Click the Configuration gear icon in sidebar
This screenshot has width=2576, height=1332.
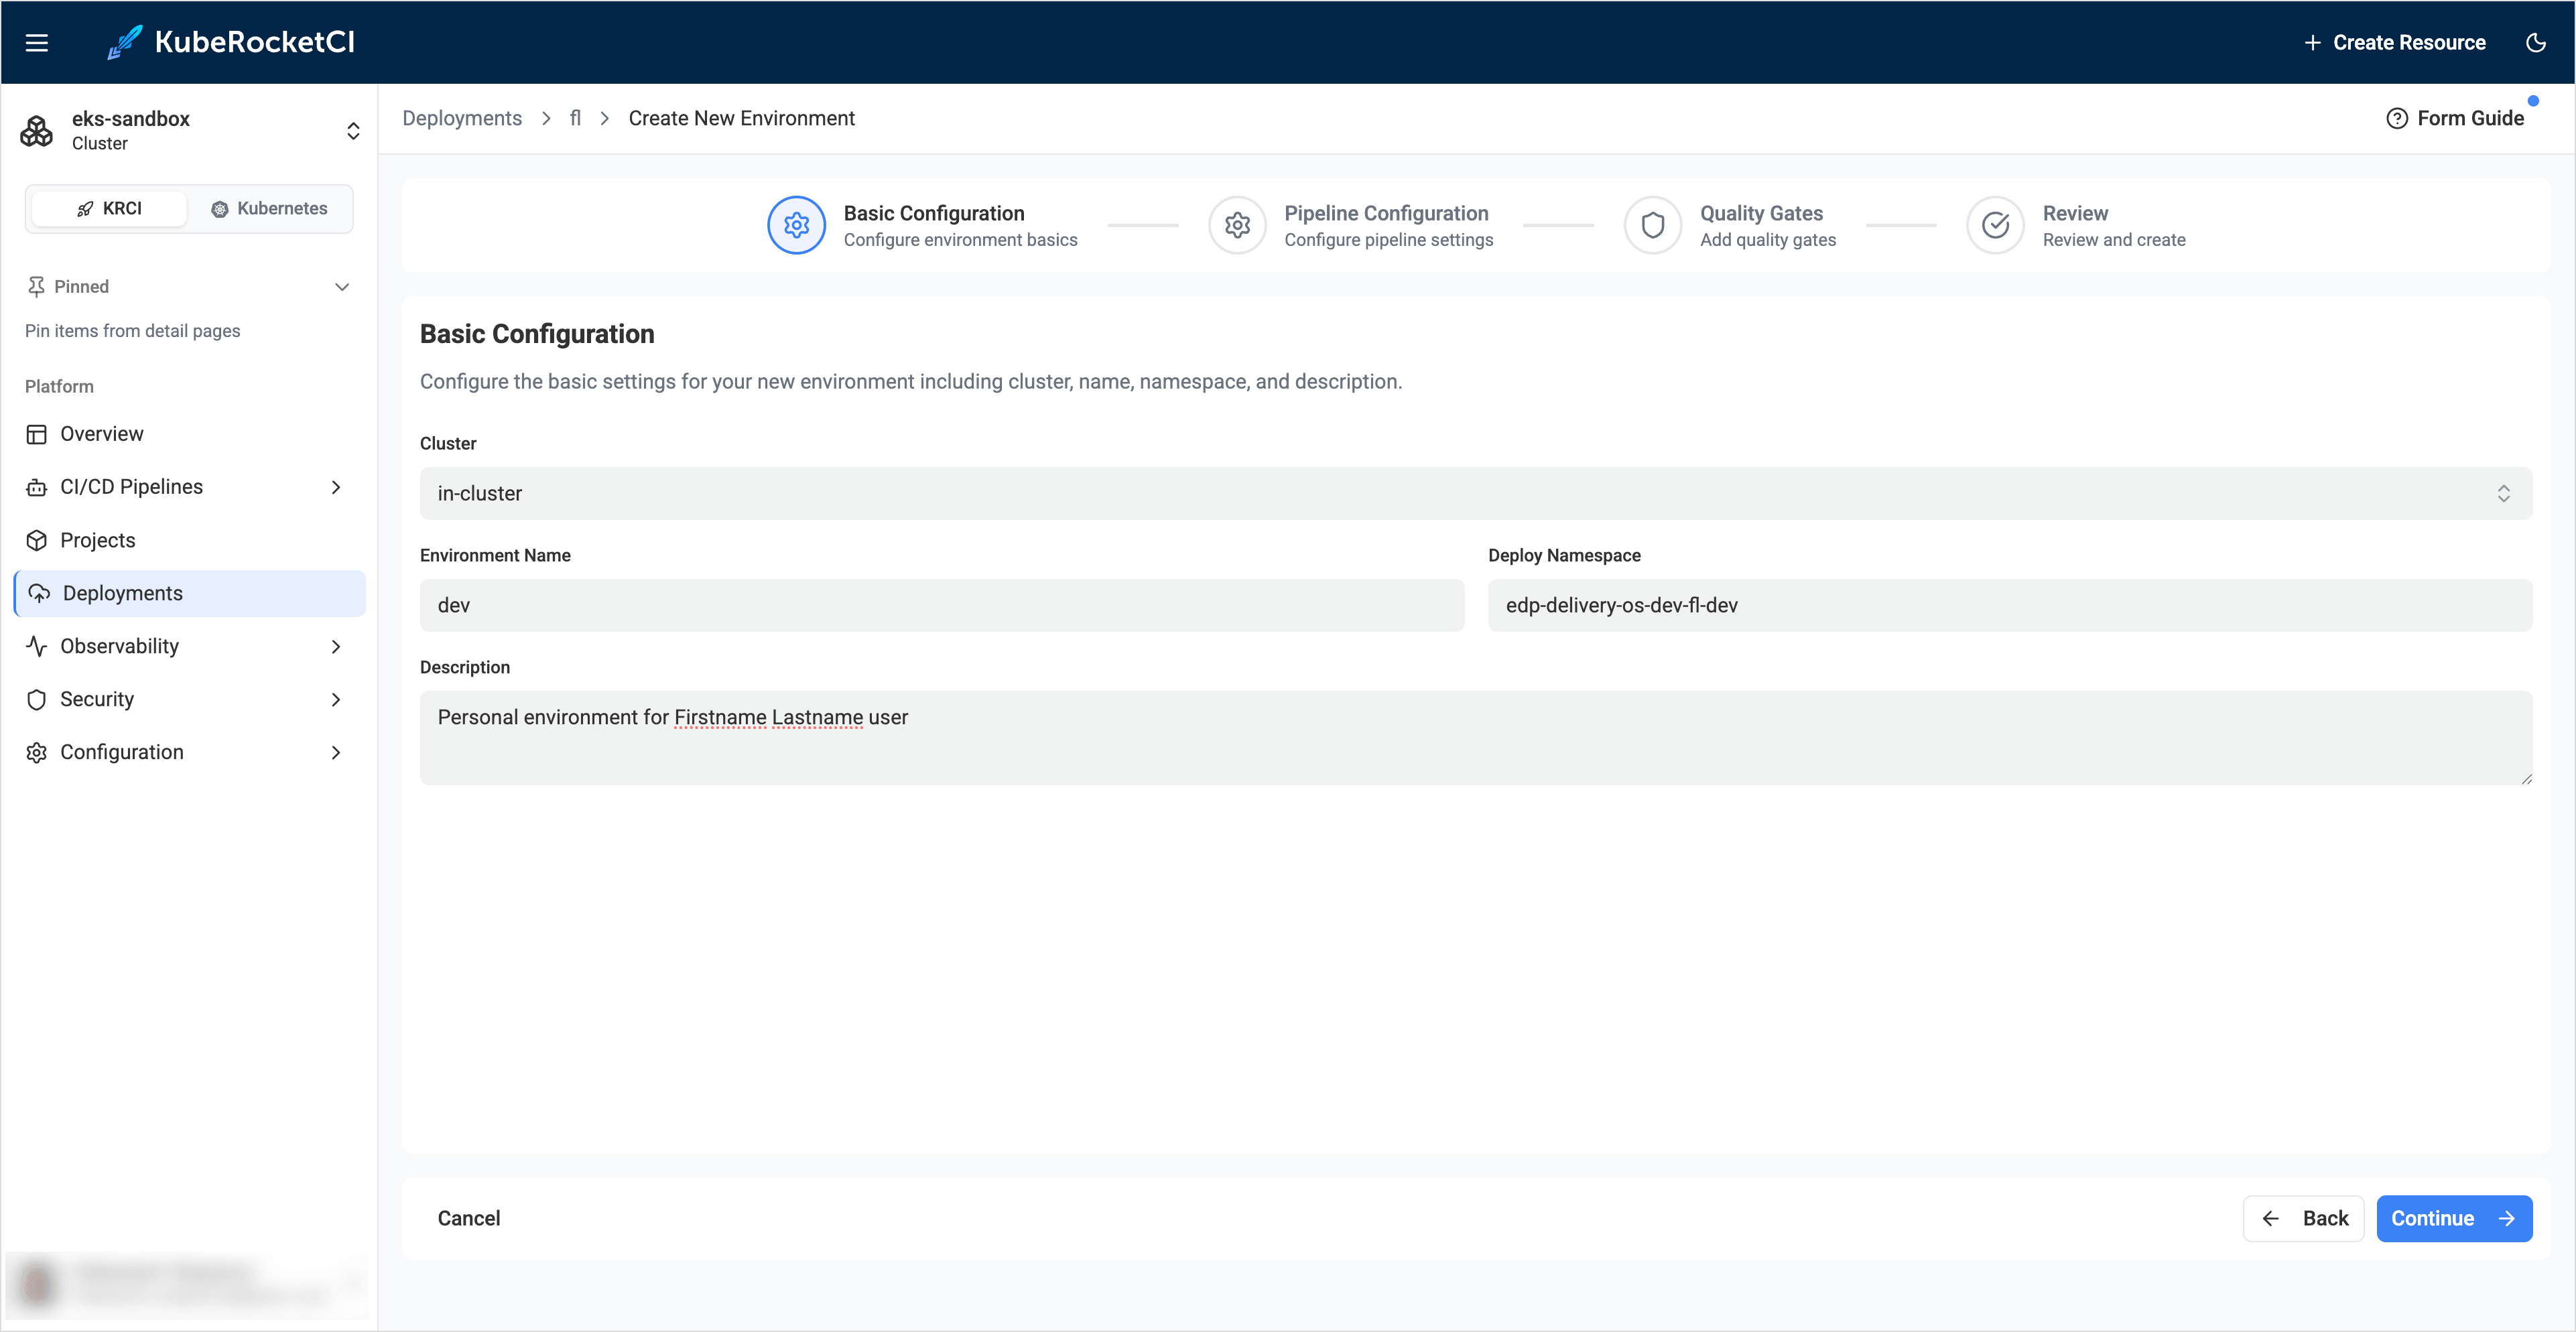click(37, 752)
